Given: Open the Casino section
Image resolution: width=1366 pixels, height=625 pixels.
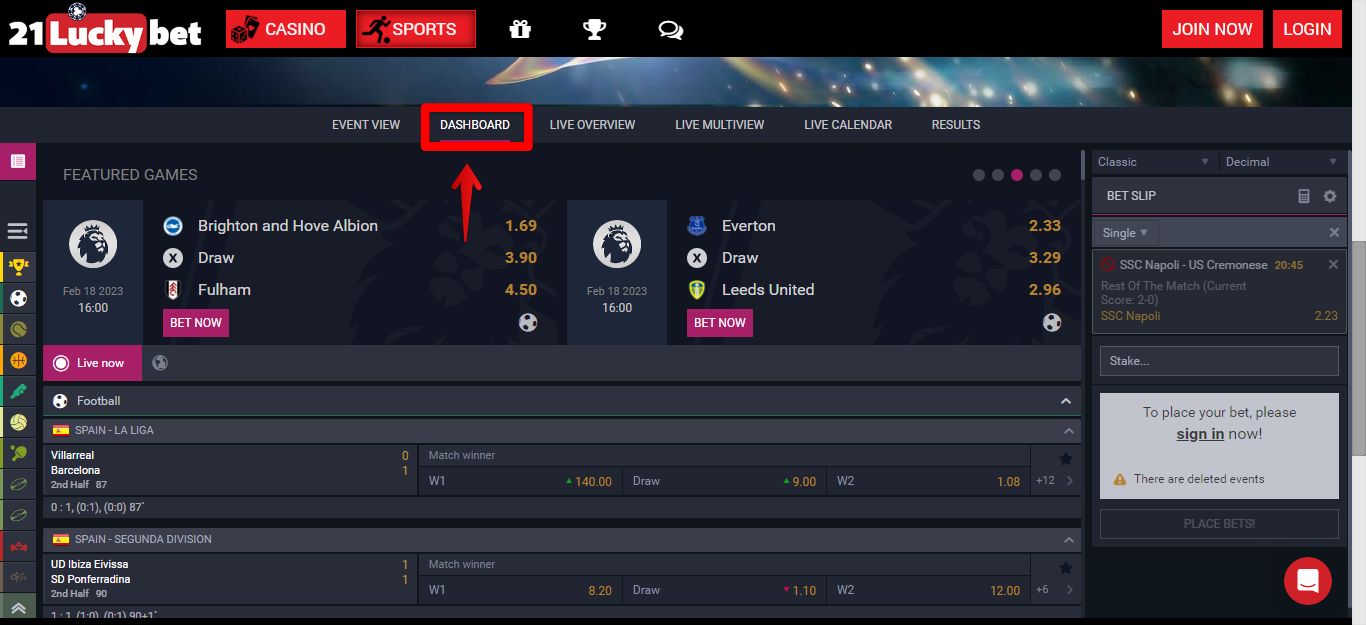Looking at the screenshot, I should [x=286, y=29].
